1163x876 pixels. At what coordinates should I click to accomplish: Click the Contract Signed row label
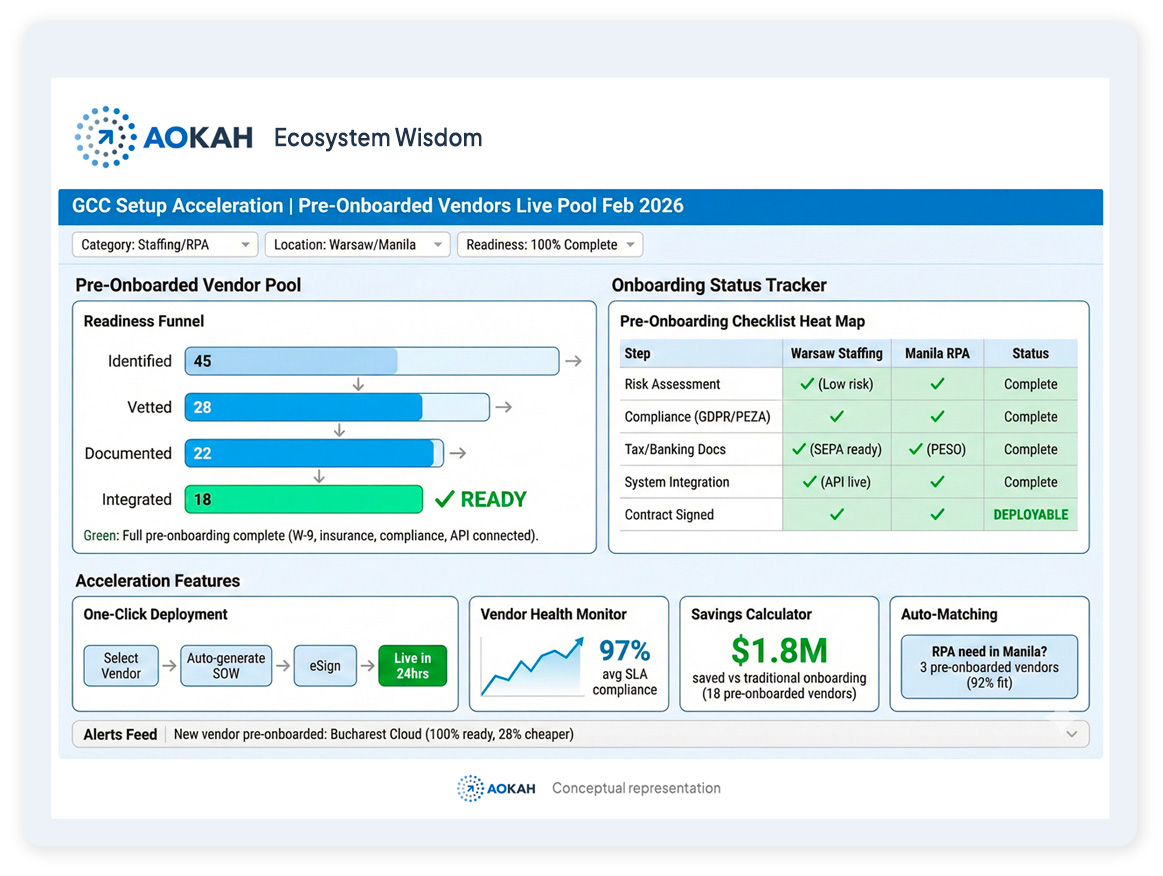pos(669,515)
